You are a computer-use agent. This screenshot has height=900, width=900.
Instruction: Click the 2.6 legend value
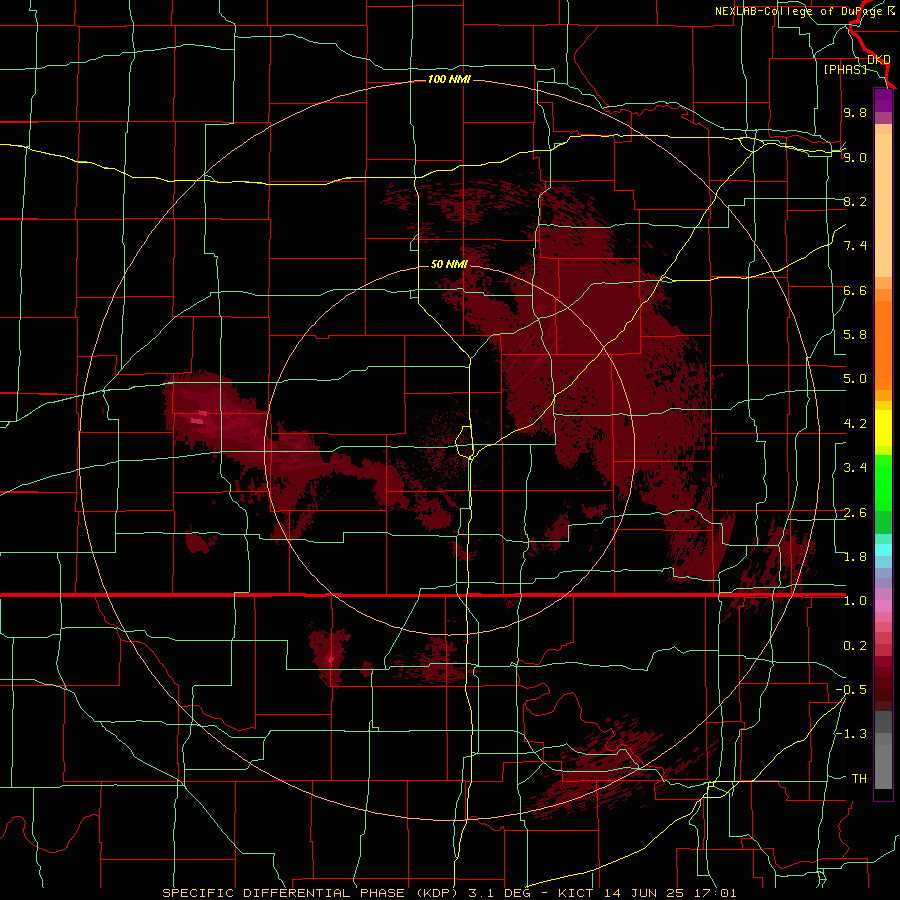855,513
